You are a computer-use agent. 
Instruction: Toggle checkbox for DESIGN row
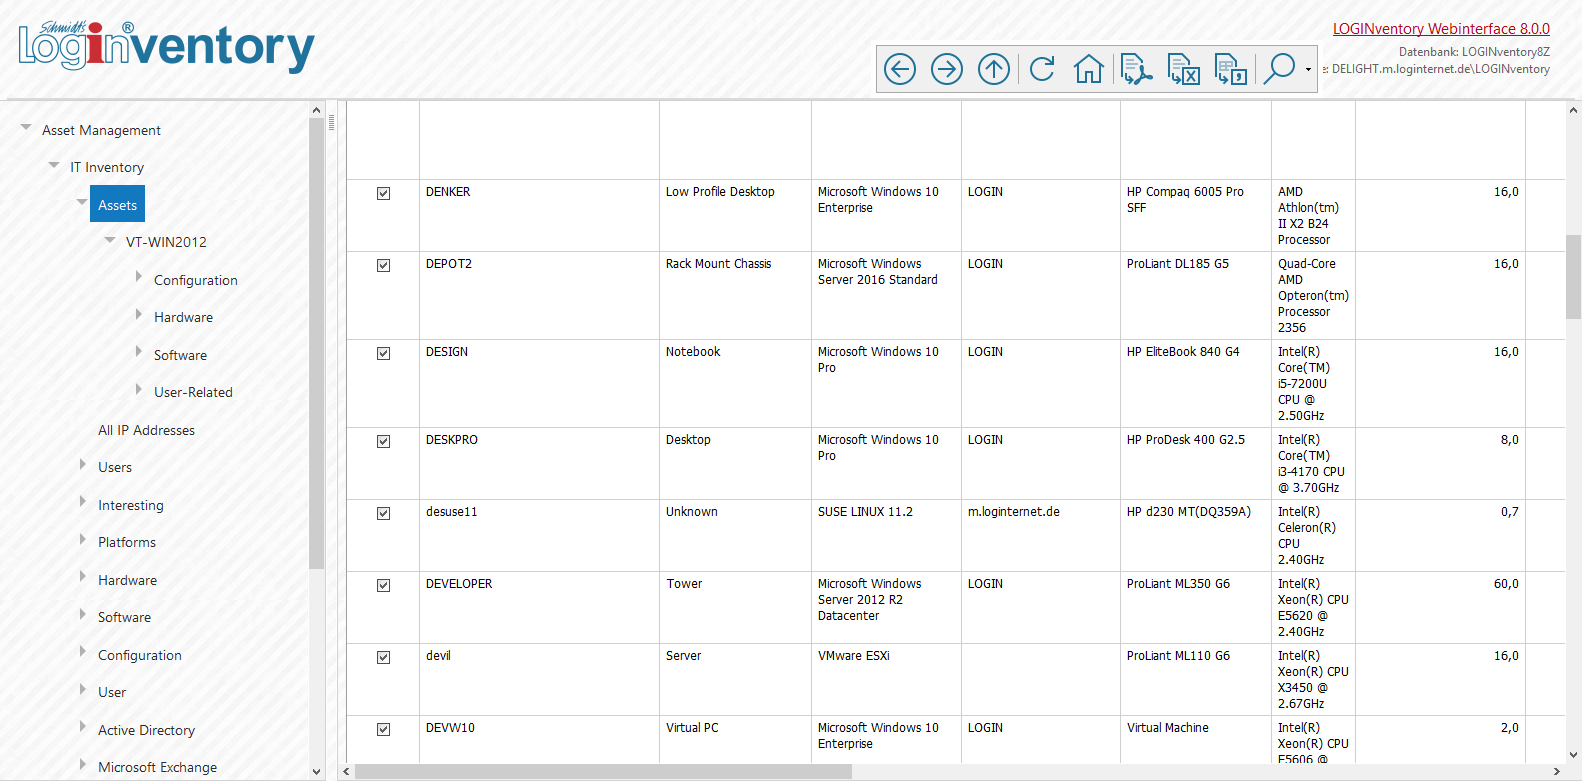[x=383, y=353]
